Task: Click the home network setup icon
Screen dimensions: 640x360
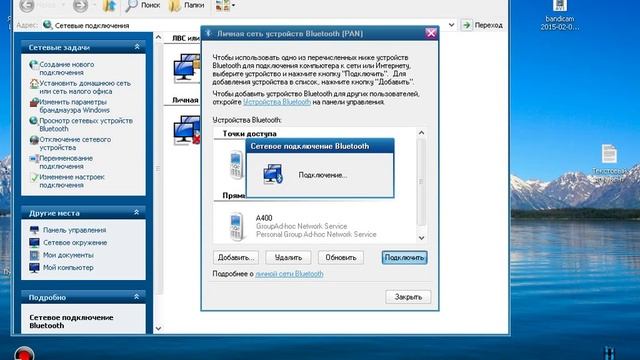Action: 34,84
